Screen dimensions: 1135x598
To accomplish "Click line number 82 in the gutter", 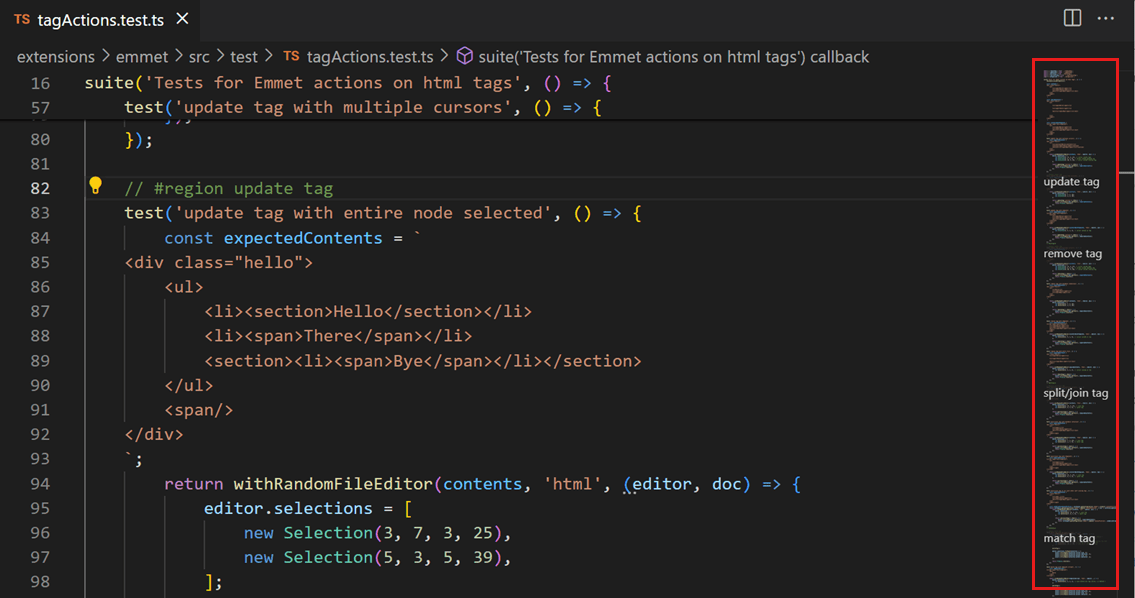I will click(40, 188).
